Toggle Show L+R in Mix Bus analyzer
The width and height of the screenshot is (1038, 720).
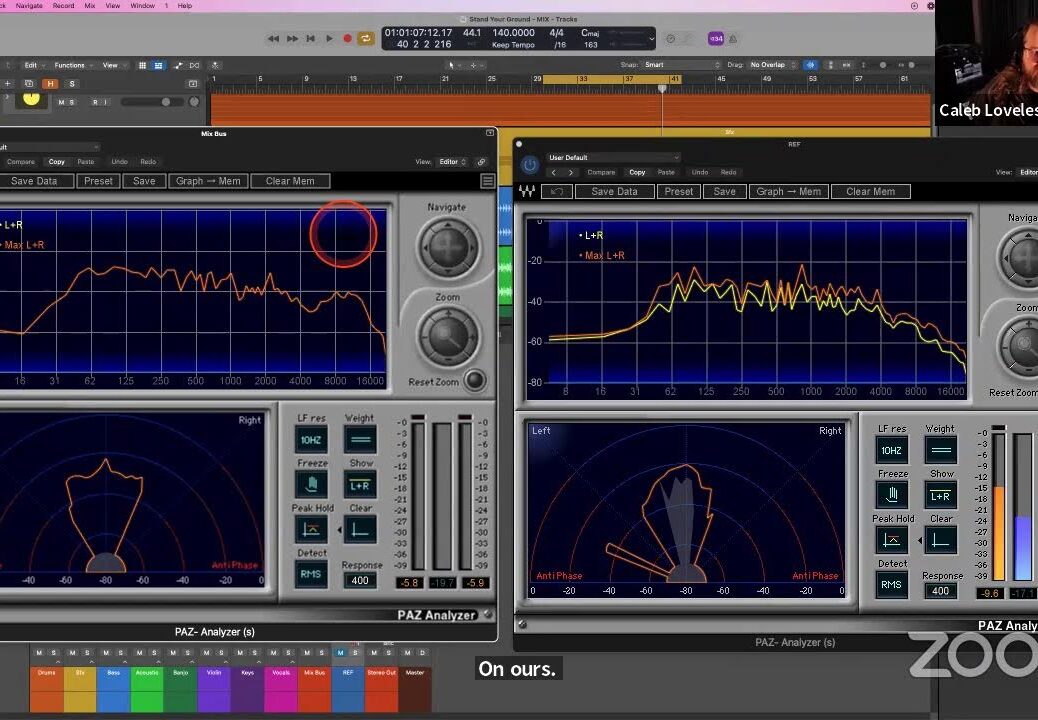(360, 485)
